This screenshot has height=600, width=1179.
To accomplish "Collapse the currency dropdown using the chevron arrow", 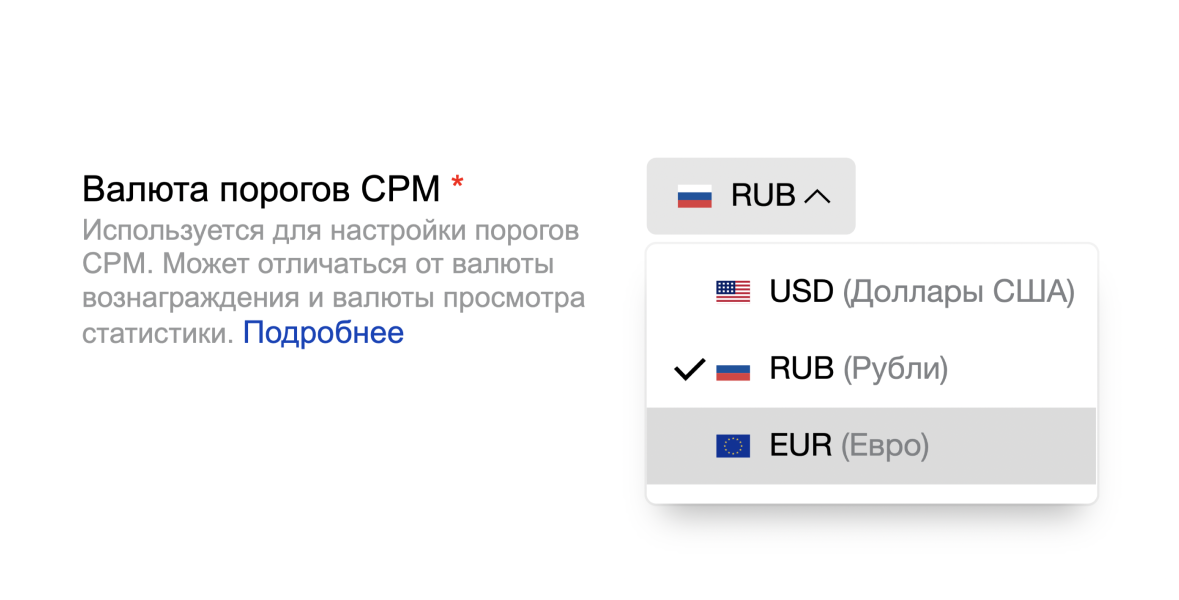I will 818,197.
